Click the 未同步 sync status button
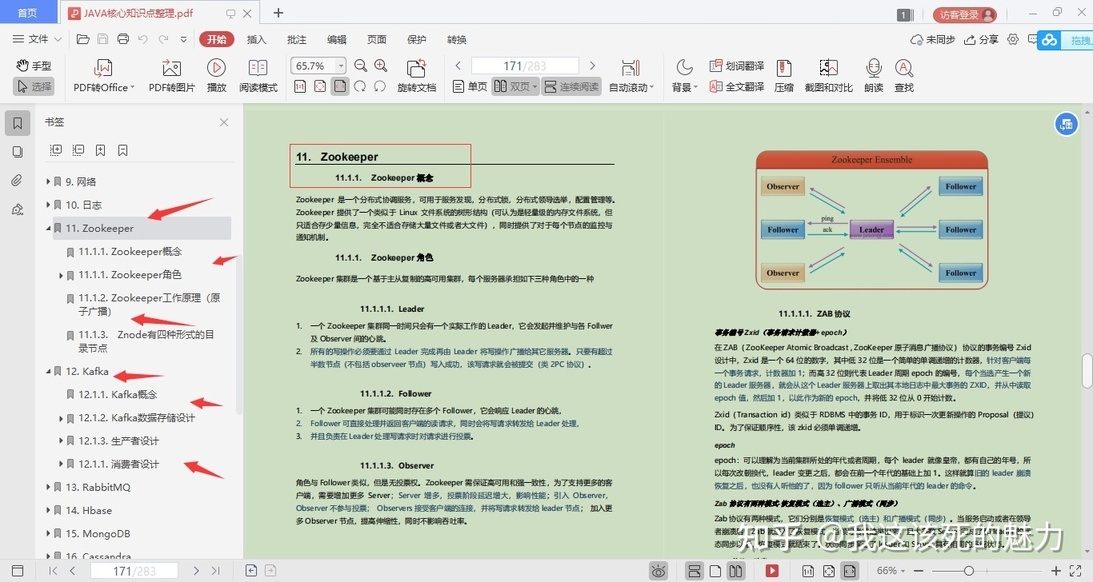1093x582 pixels. click(933, 39)
